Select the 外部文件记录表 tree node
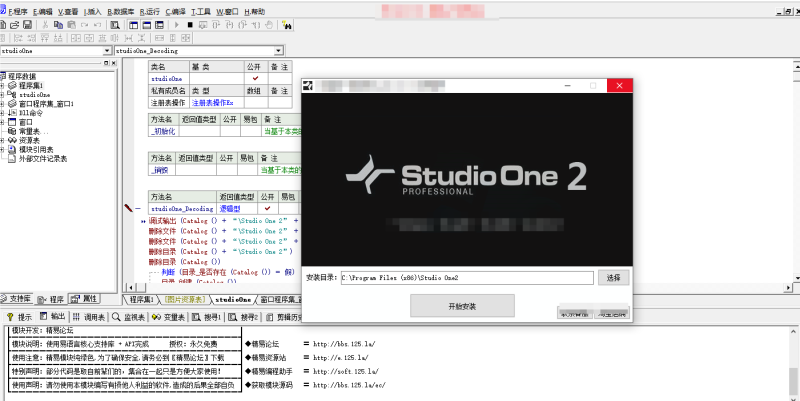 [x=43, y=159]
